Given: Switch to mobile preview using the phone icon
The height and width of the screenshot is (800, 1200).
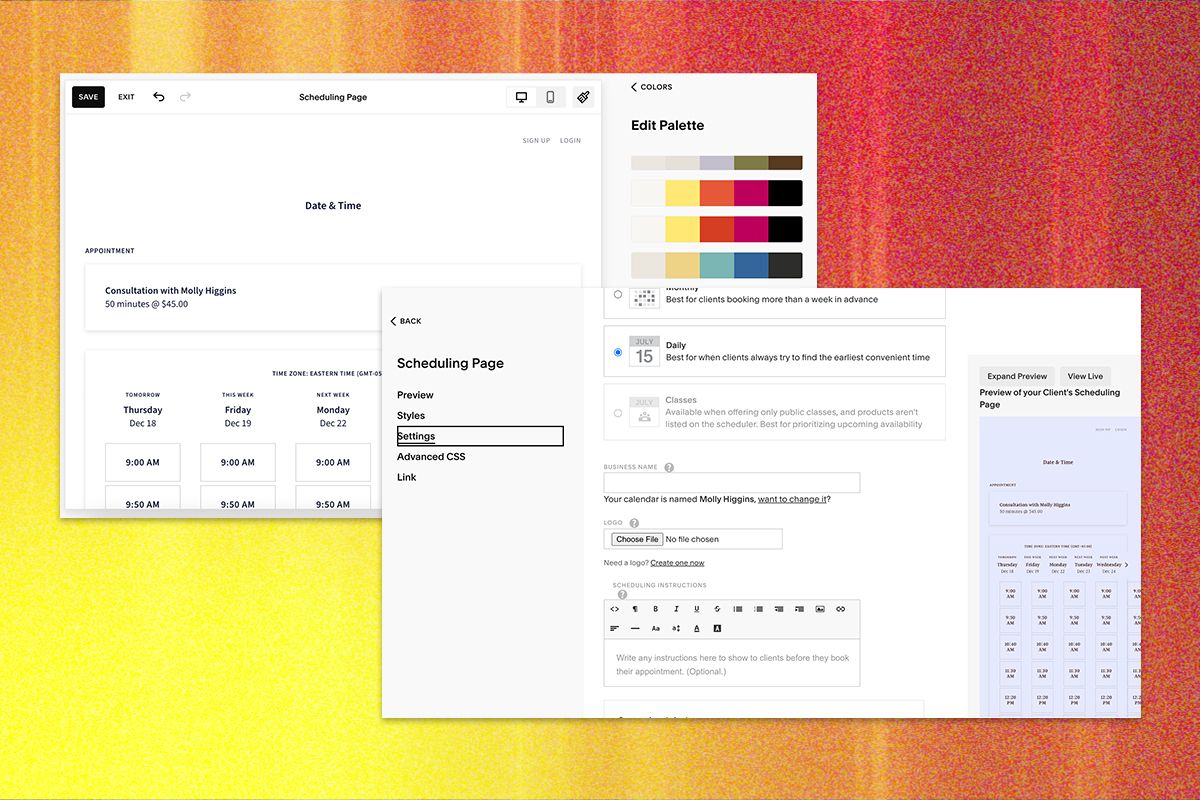Looking at the screenshot, I should click(x=551, y=96).
